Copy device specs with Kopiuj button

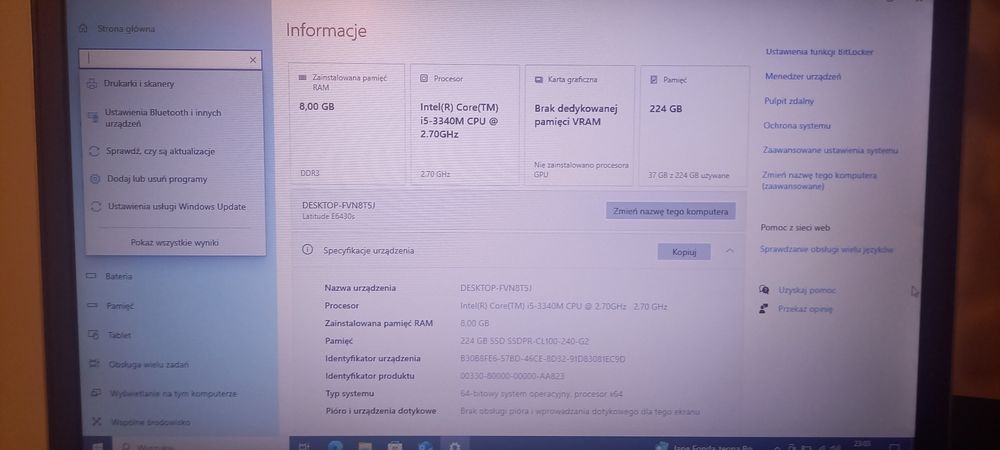click(684, 252)
